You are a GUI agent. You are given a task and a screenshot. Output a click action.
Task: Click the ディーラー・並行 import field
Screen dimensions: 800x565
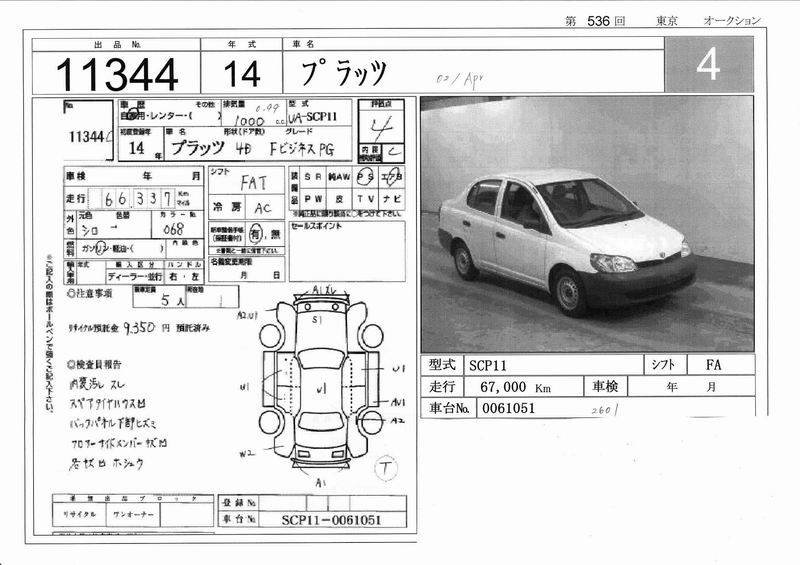click(135, 277)
